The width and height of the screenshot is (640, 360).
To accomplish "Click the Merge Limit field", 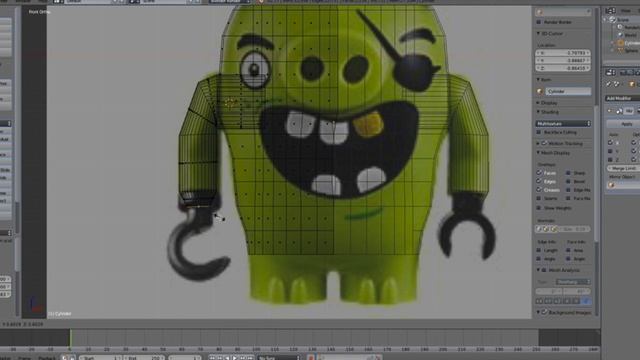I will 624,169.
